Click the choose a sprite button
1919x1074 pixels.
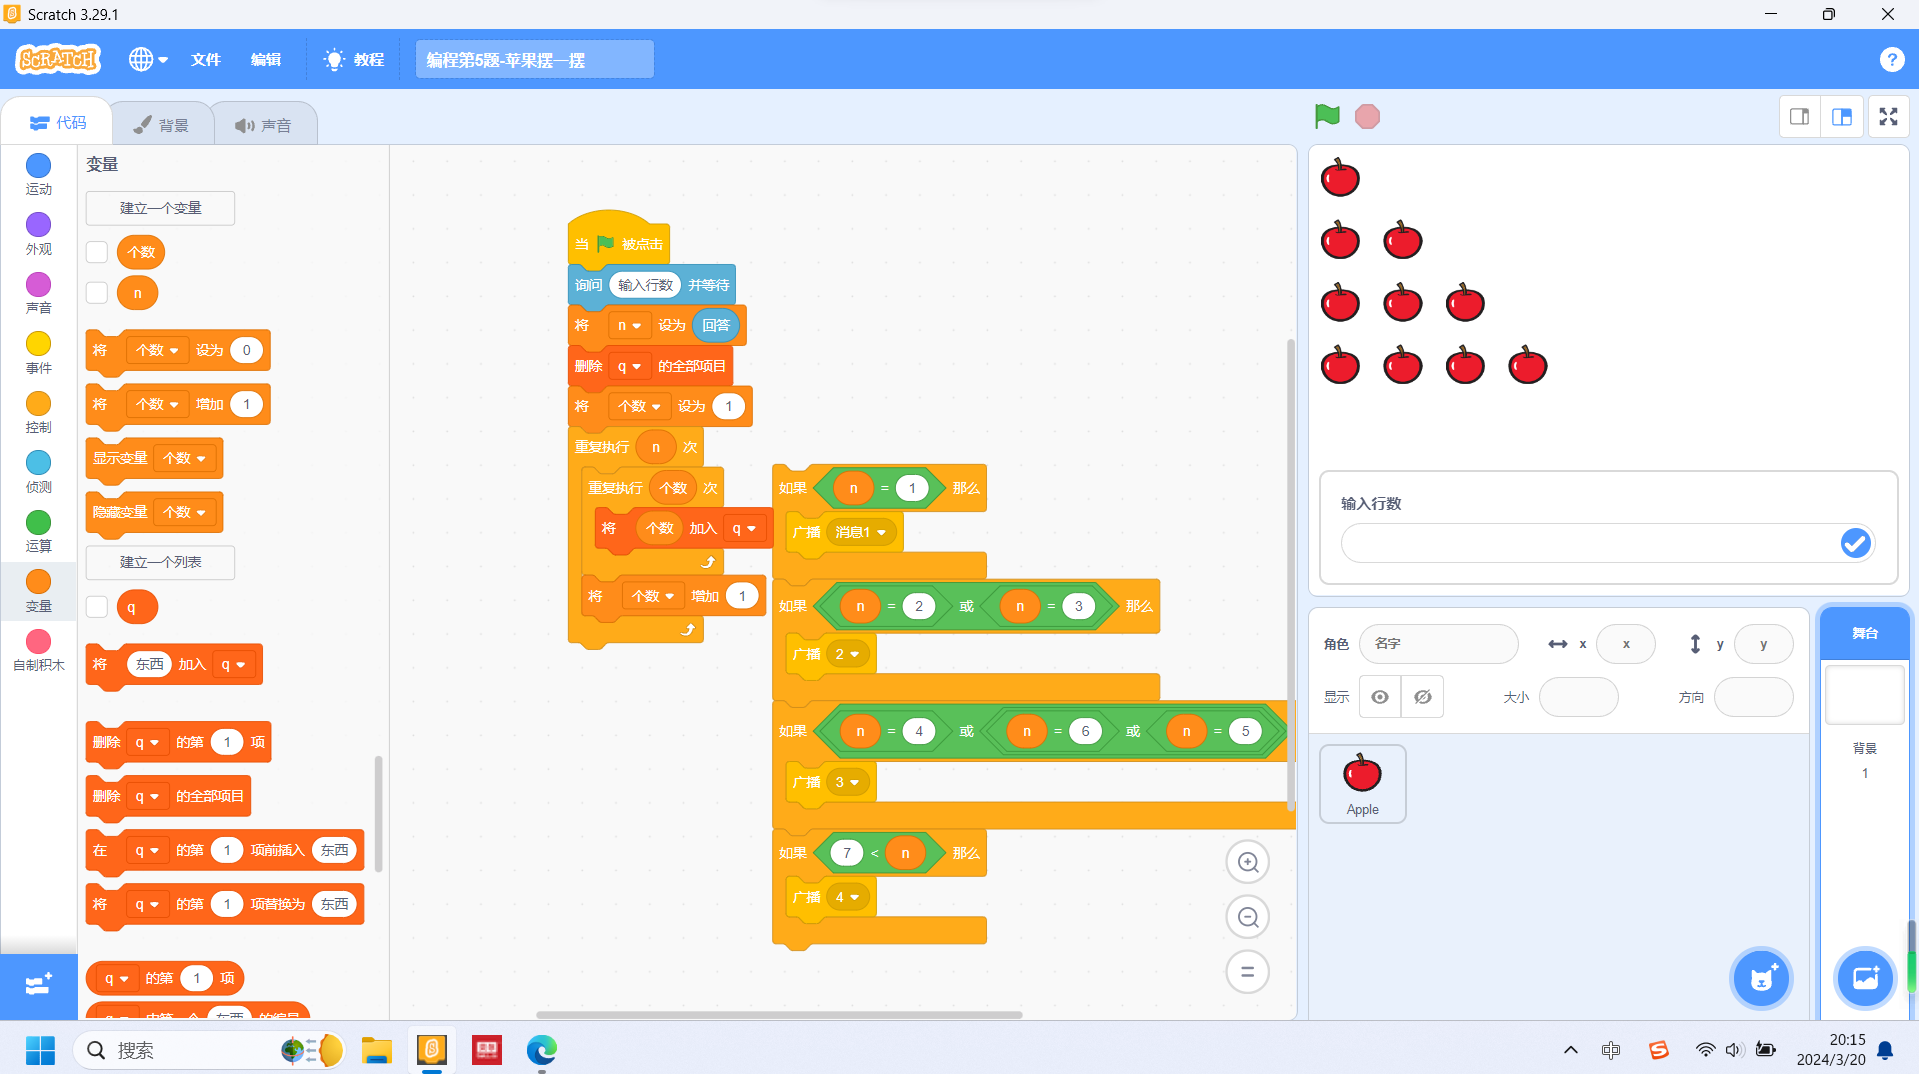[x=1761, y=978]
